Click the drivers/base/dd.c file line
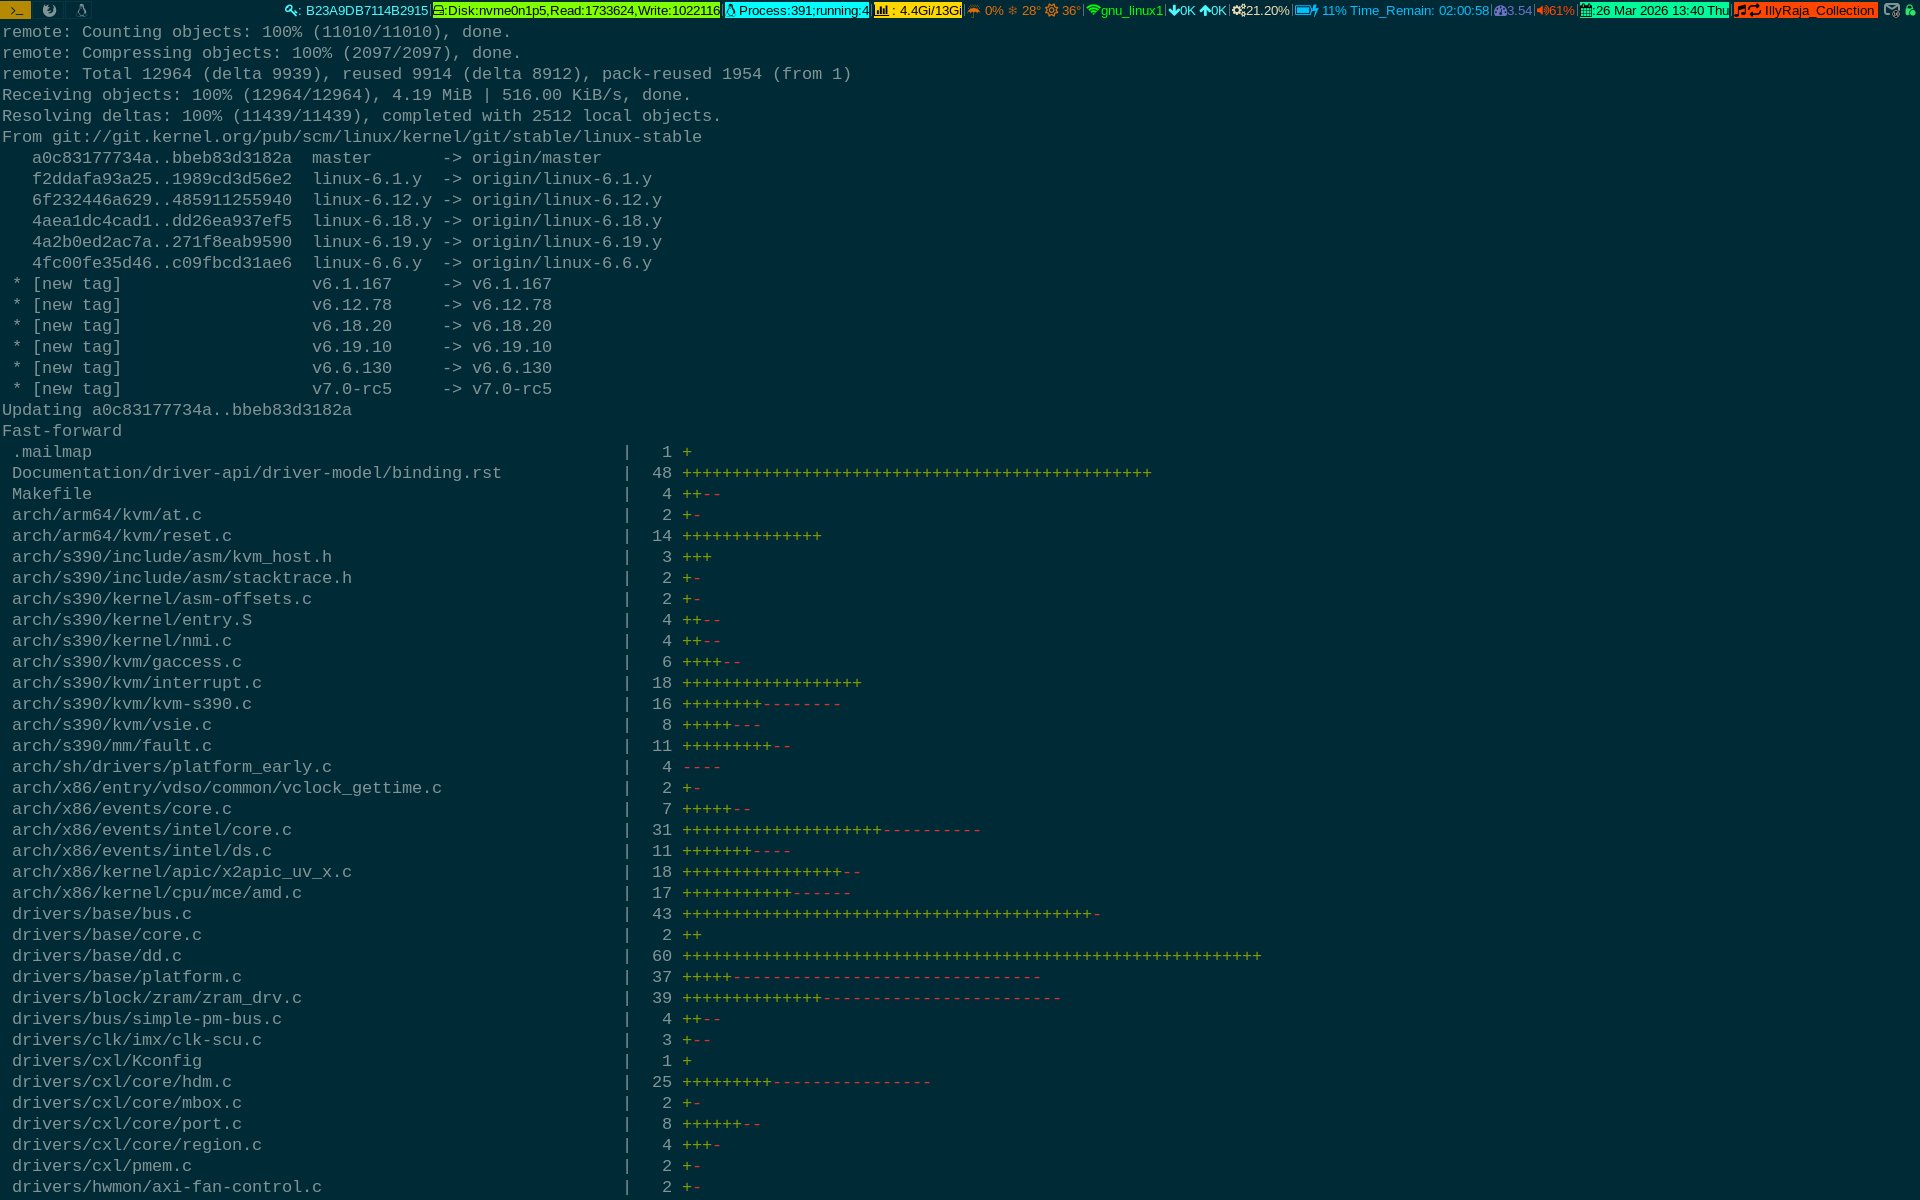 point(97,956)
